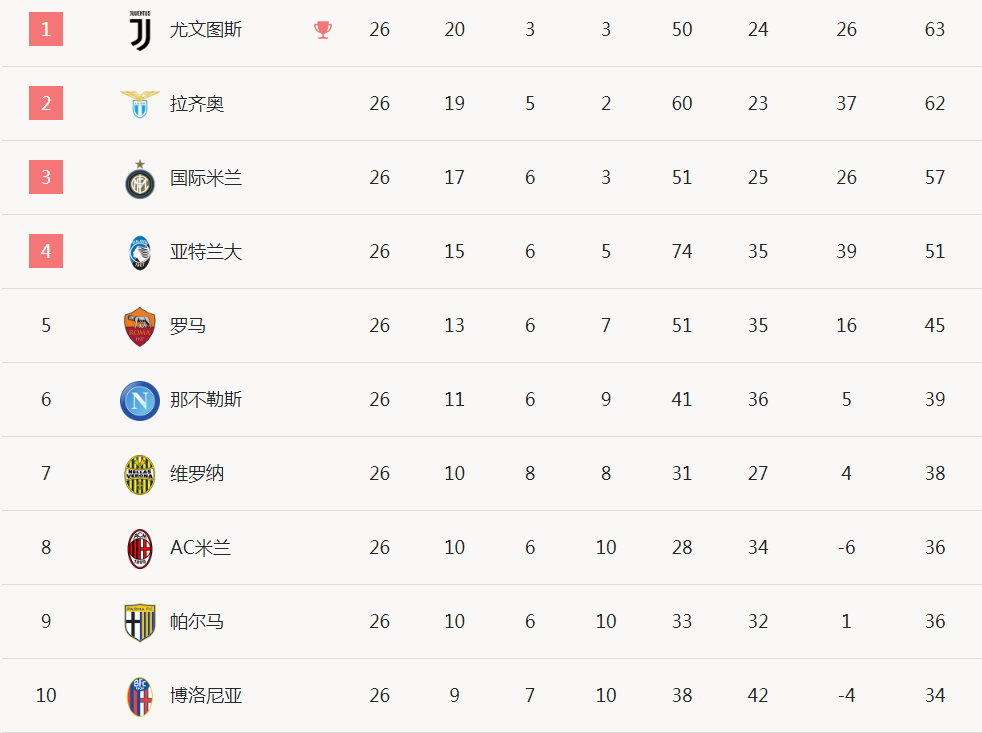The width and height of the screenshot is (982, 733).
Task: Click the Parma shield crest icon
Action: pos(140,622)
